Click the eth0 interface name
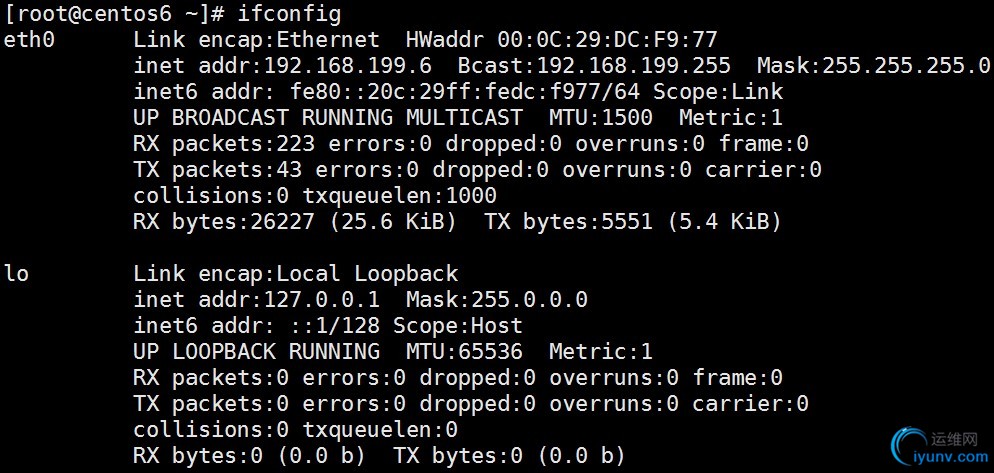 click(x=29, y=40)
